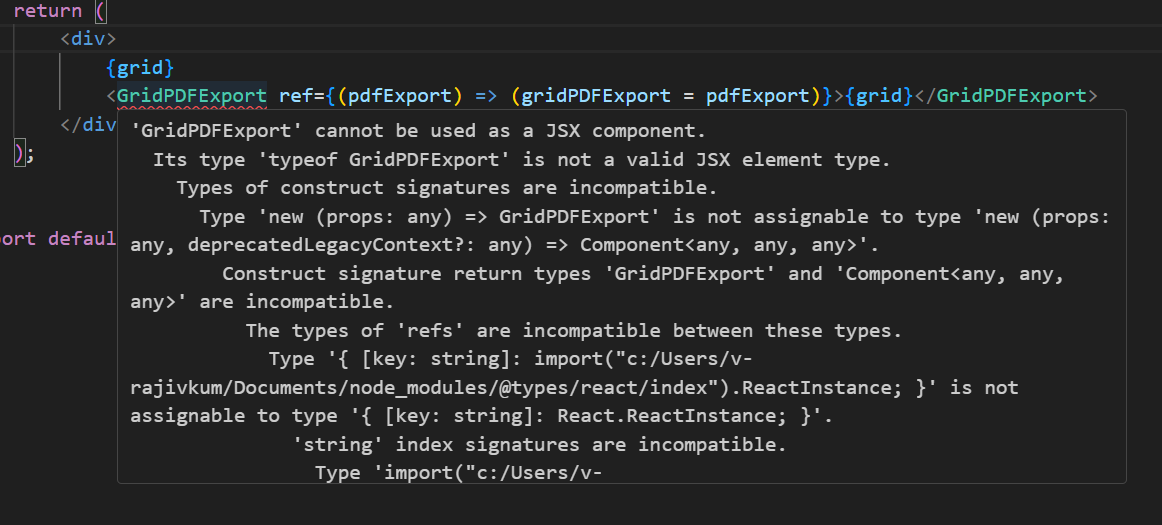Click the closing GridPDFExport tag

(1011, 96)
